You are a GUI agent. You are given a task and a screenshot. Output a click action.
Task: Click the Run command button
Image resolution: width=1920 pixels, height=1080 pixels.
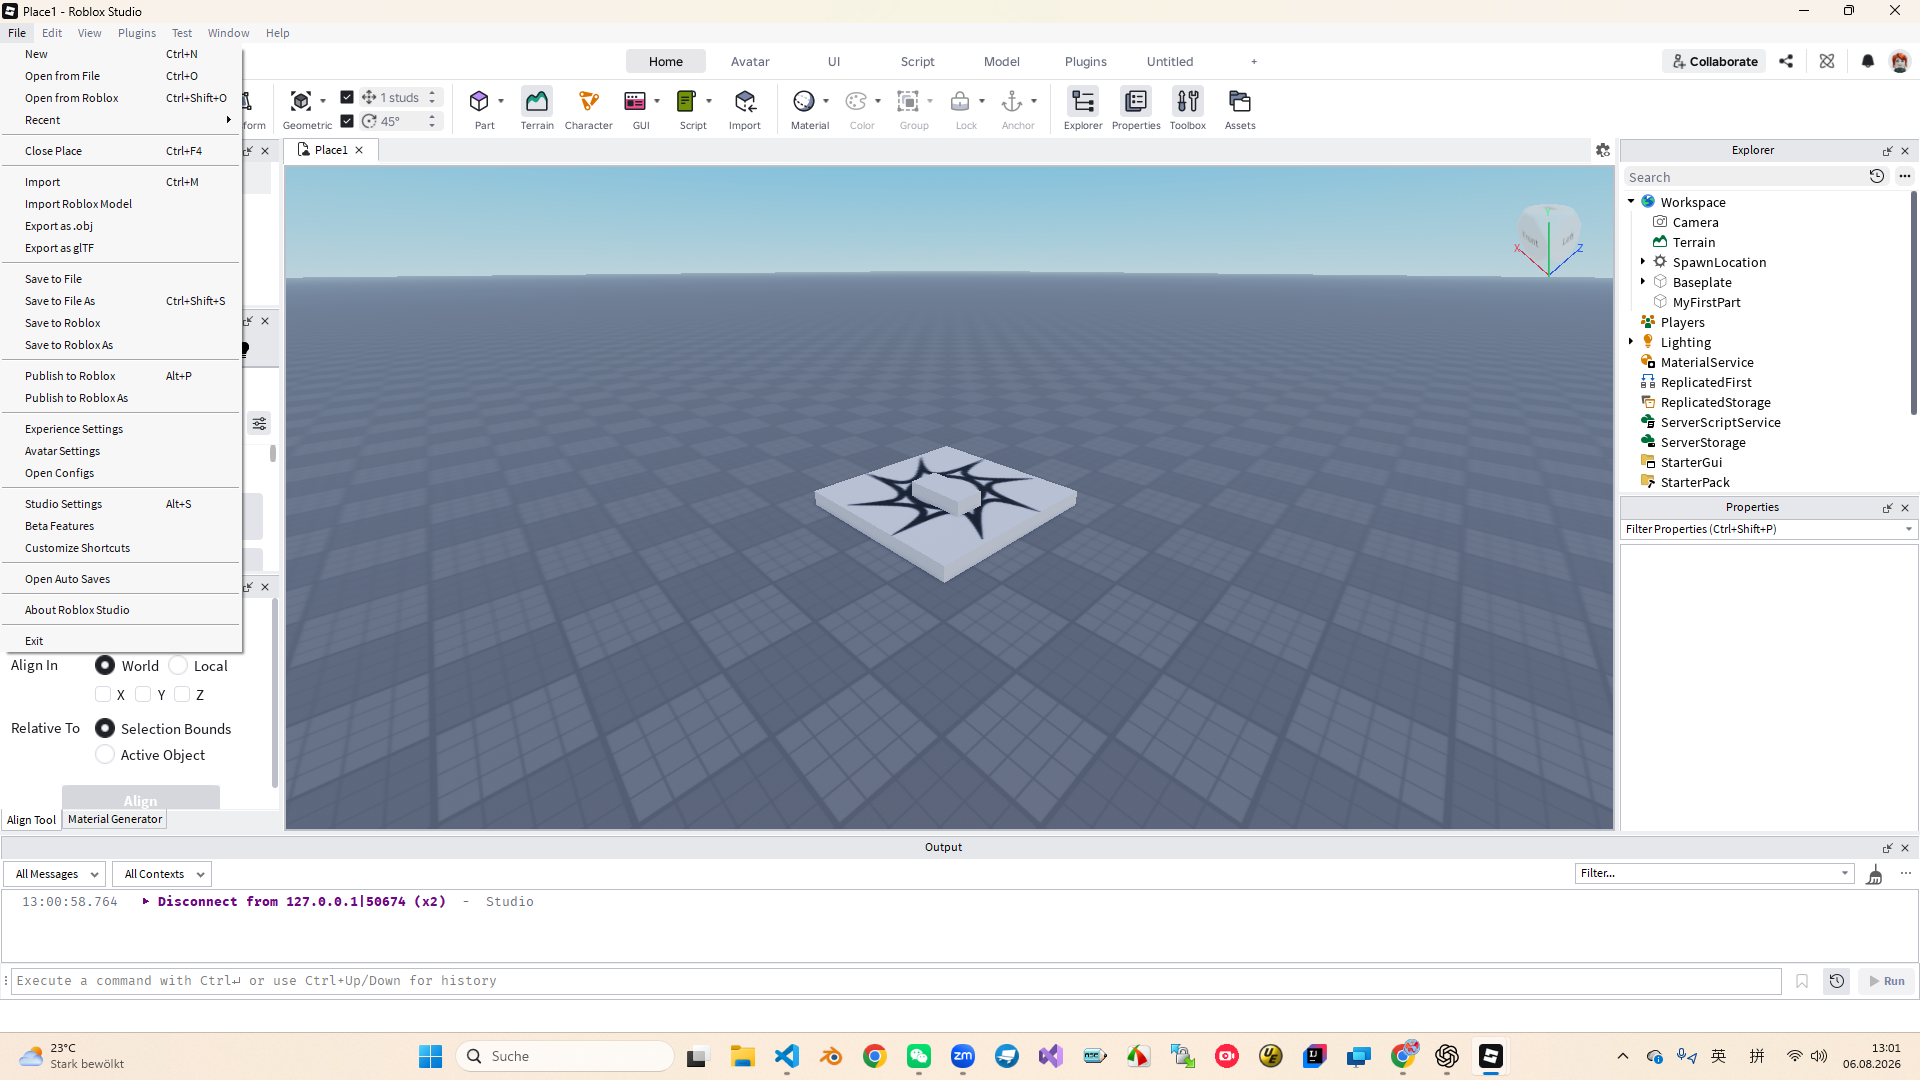coord(1887,981)
